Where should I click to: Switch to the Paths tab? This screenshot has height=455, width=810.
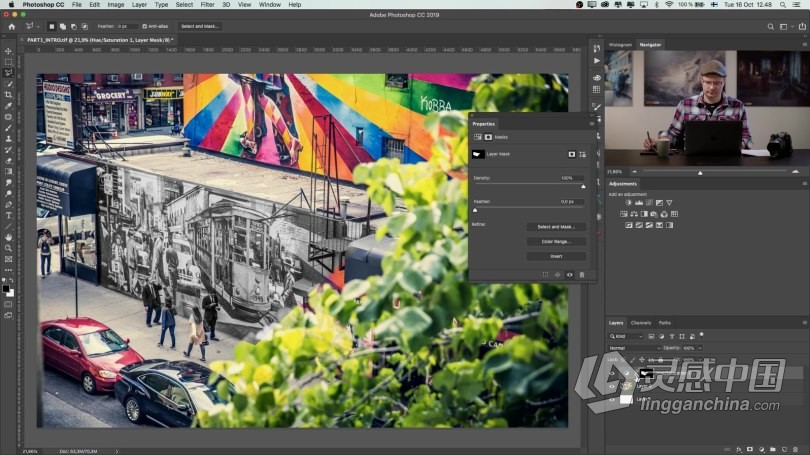click(x=664, y=323)
